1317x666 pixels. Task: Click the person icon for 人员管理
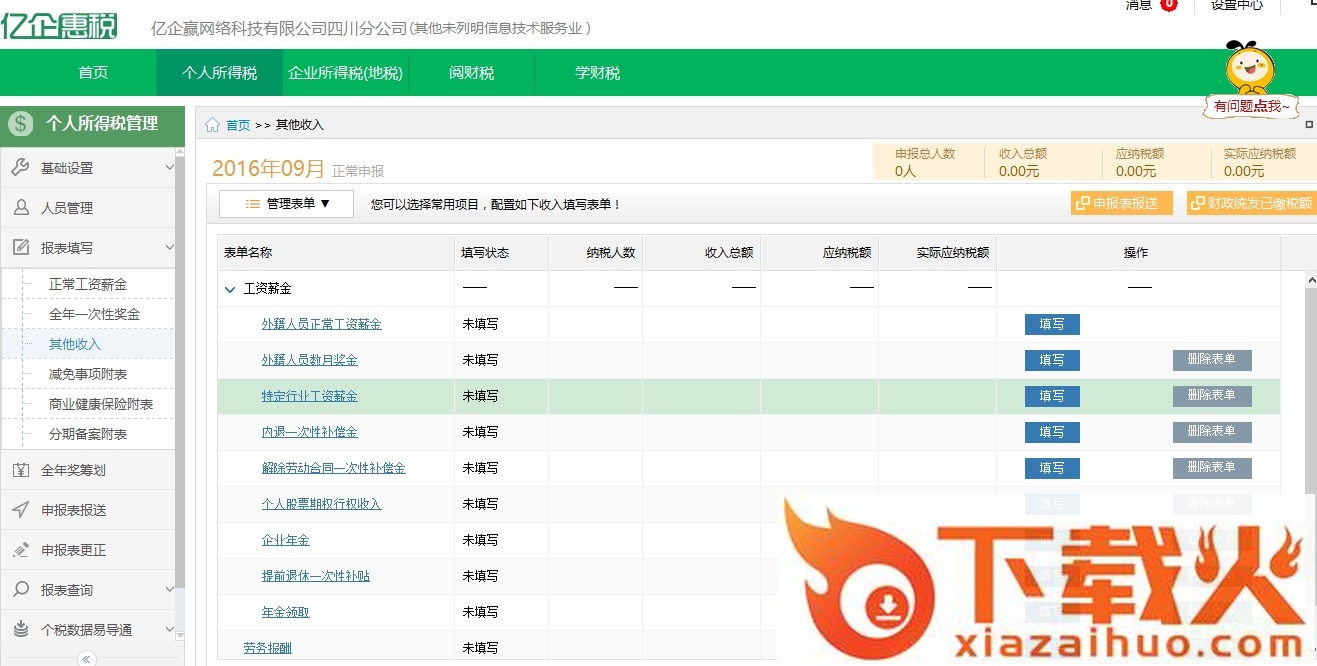coord(20,208)
